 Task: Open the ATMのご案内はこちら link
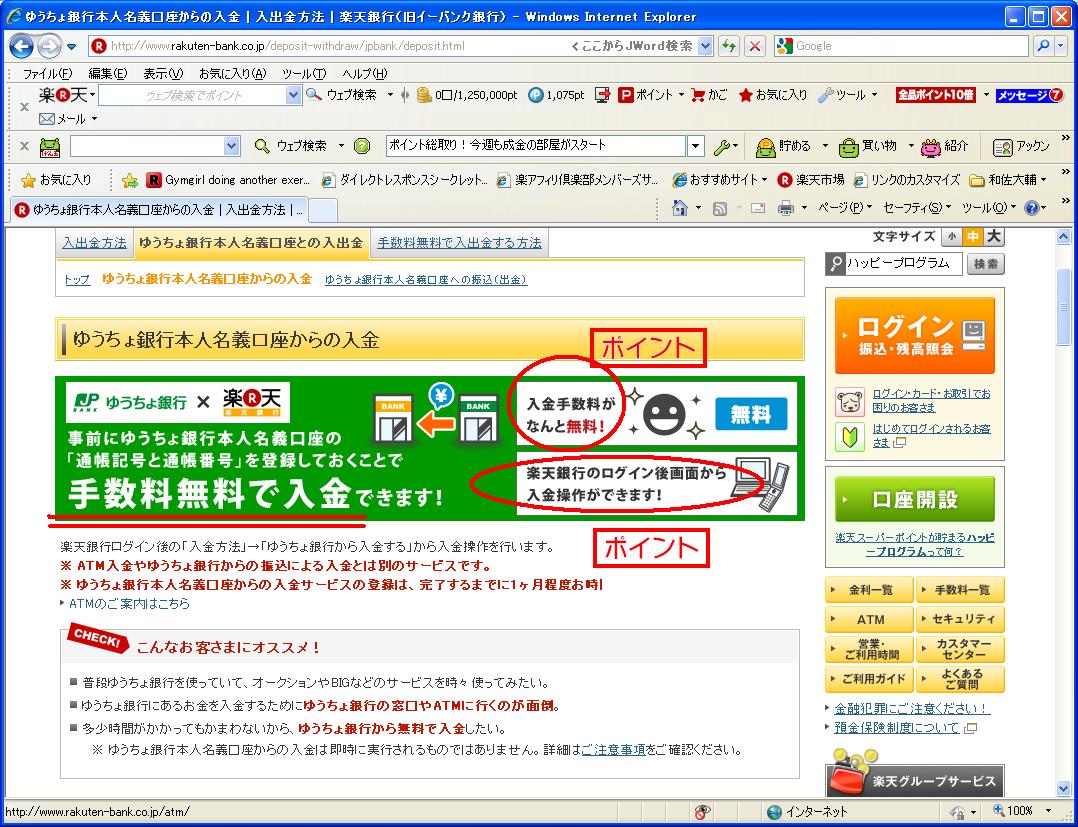tap(129, 604)
